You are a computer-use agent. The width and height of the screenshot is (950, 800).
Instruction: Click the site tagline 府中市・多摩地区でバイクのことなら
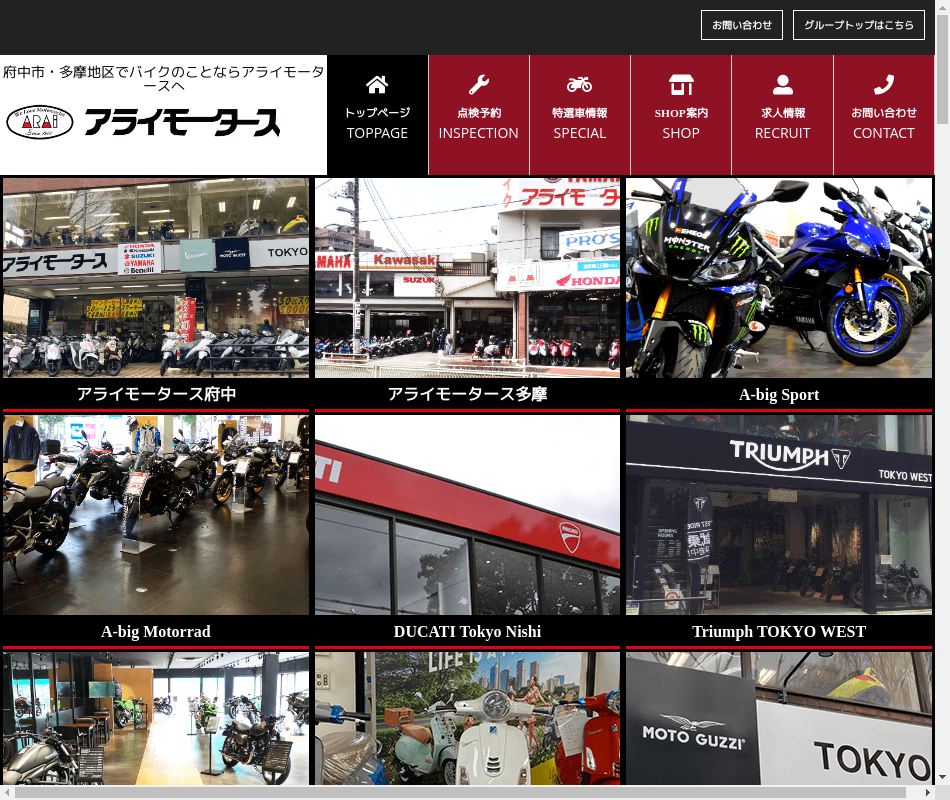(164, 79)
